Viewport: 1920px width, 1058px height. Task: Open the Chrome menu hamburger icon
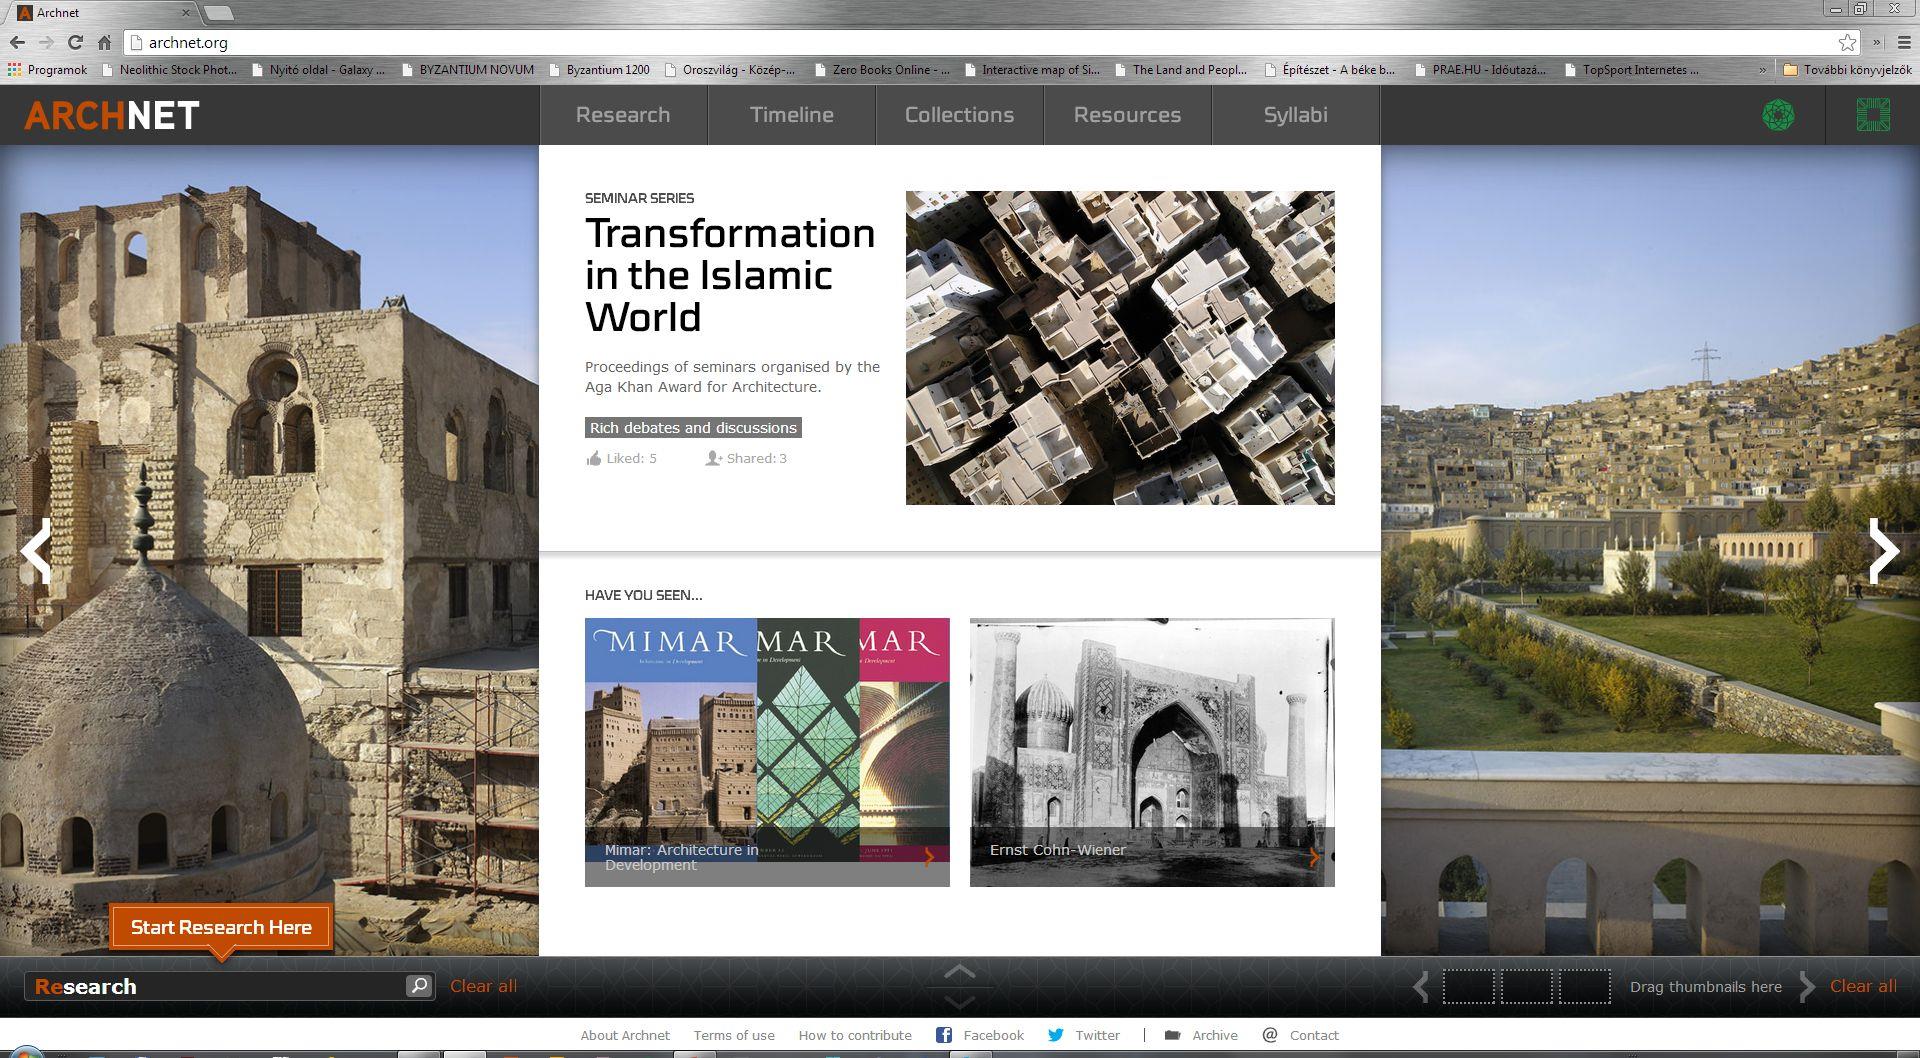coord(1904,42)
